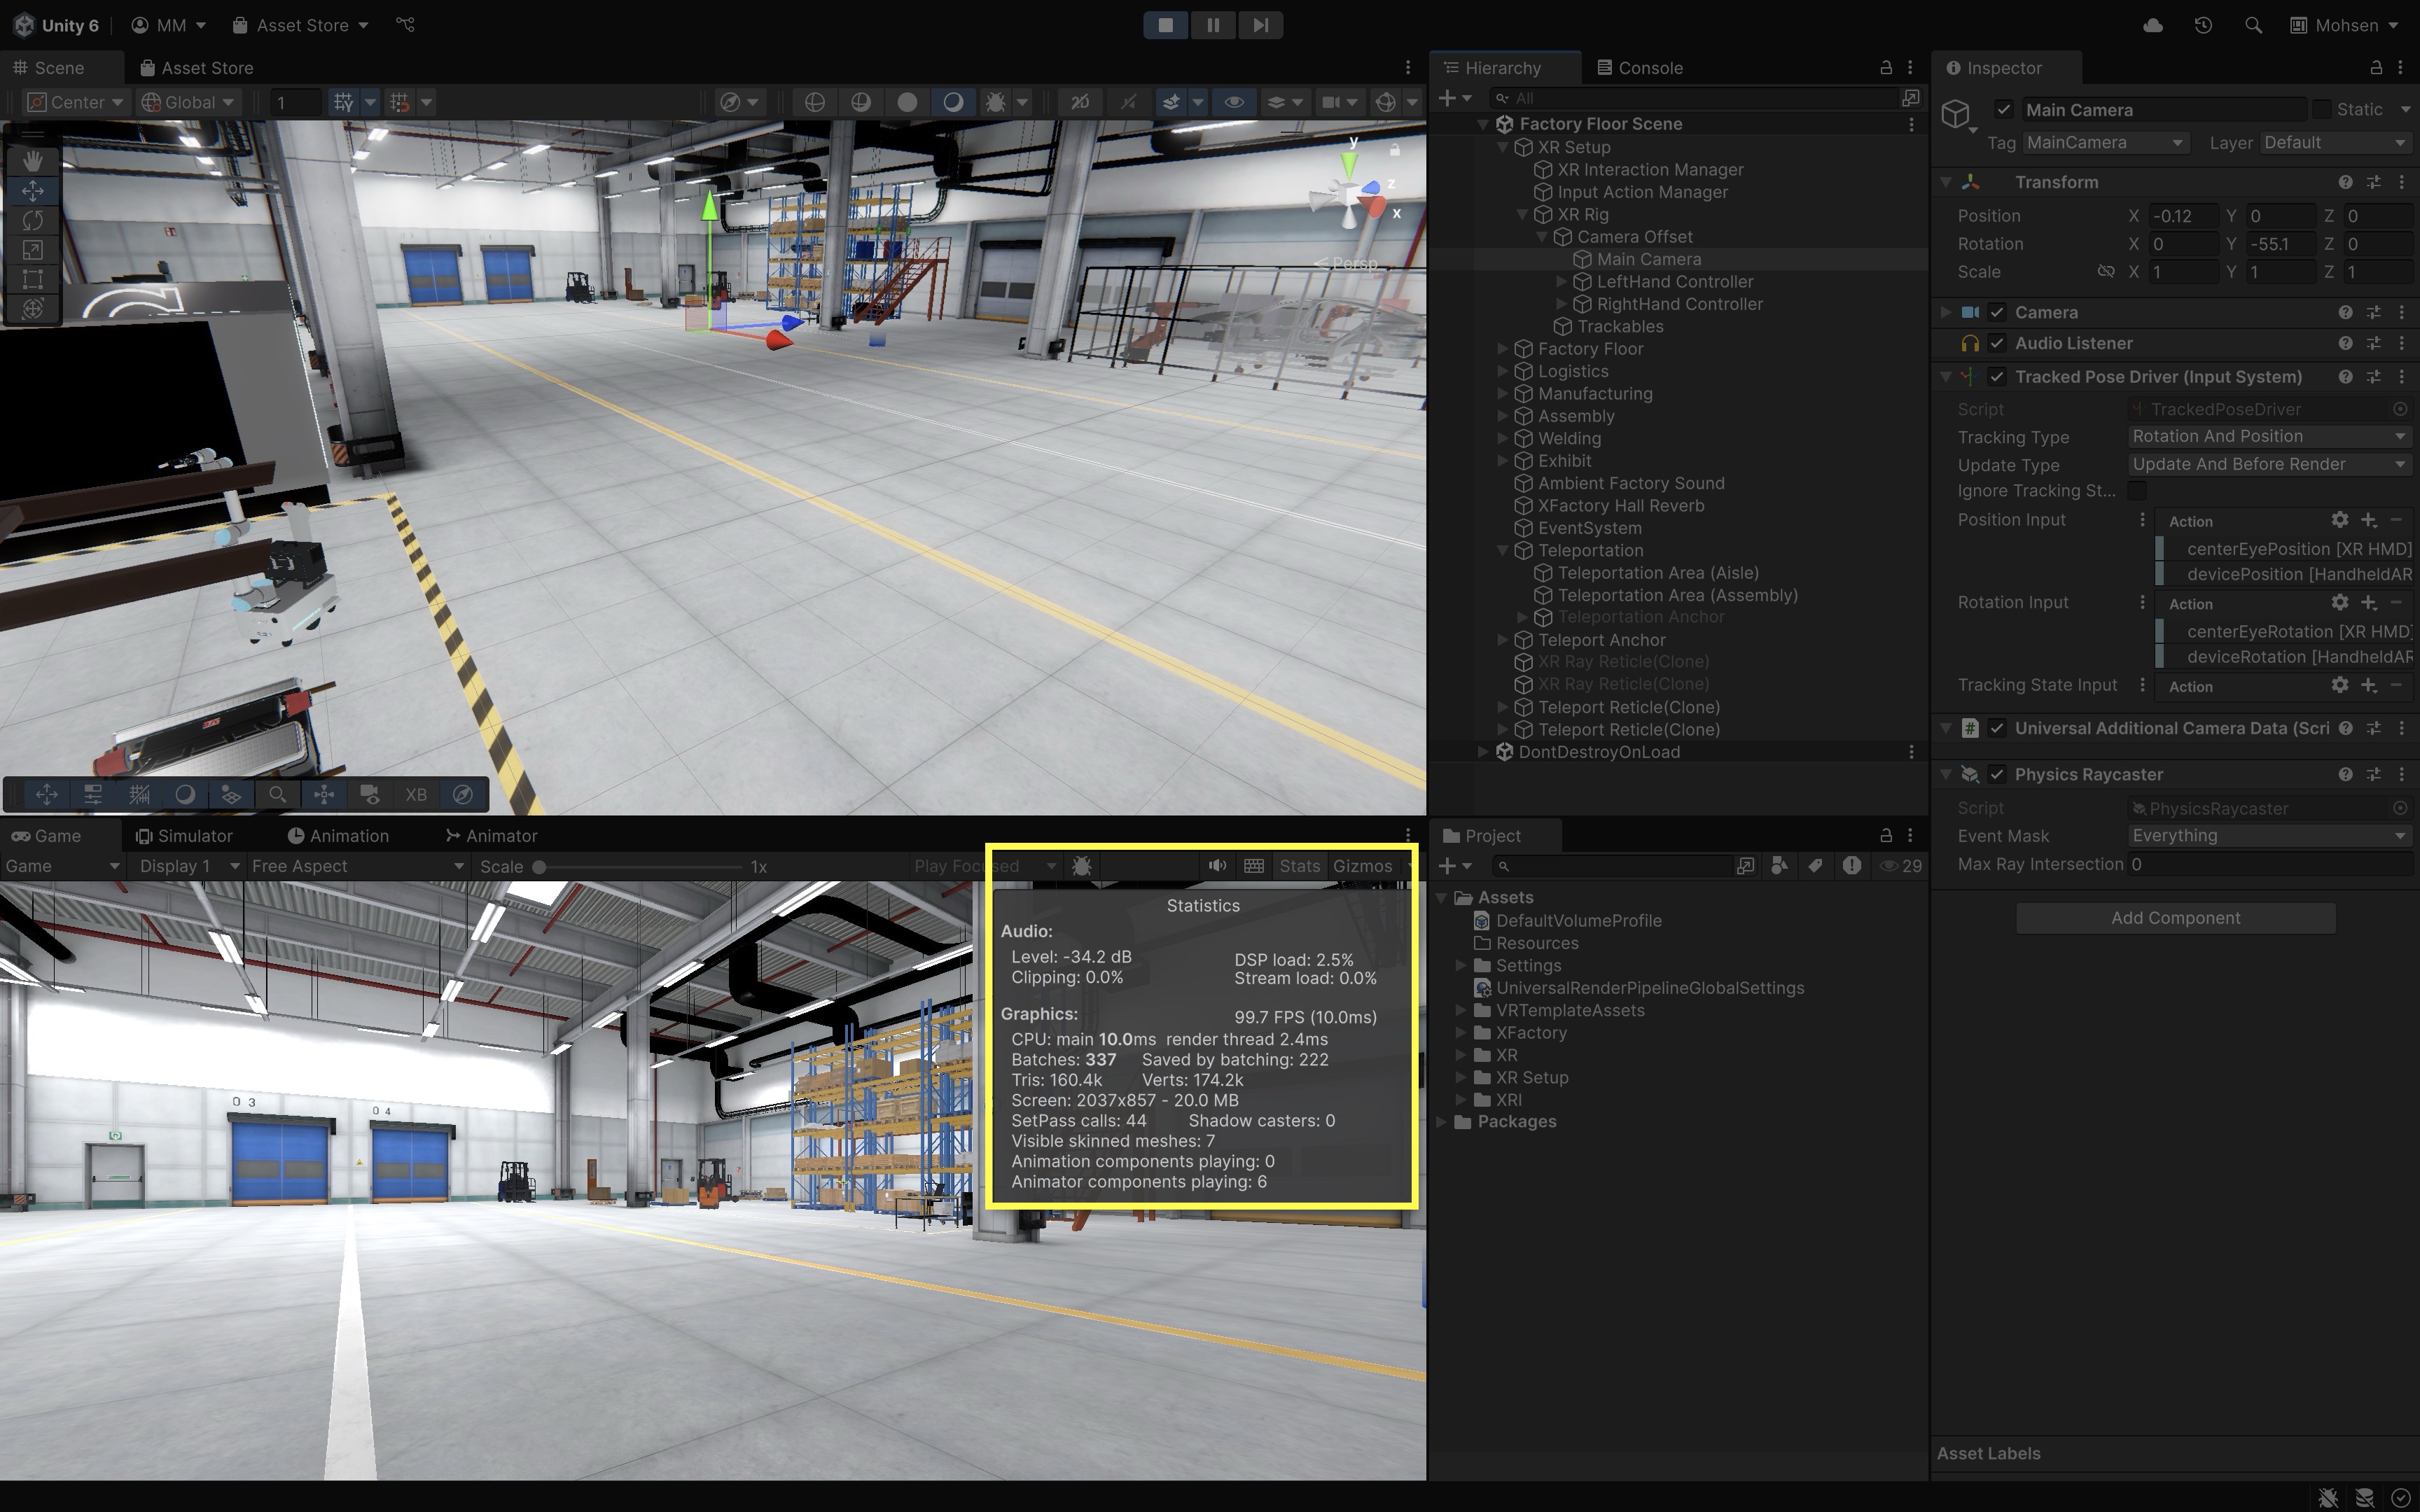Select the Scale tool in Scene
Image resolution: width=2420 pixels, height=1512 pixels.
tap(33, 250)
